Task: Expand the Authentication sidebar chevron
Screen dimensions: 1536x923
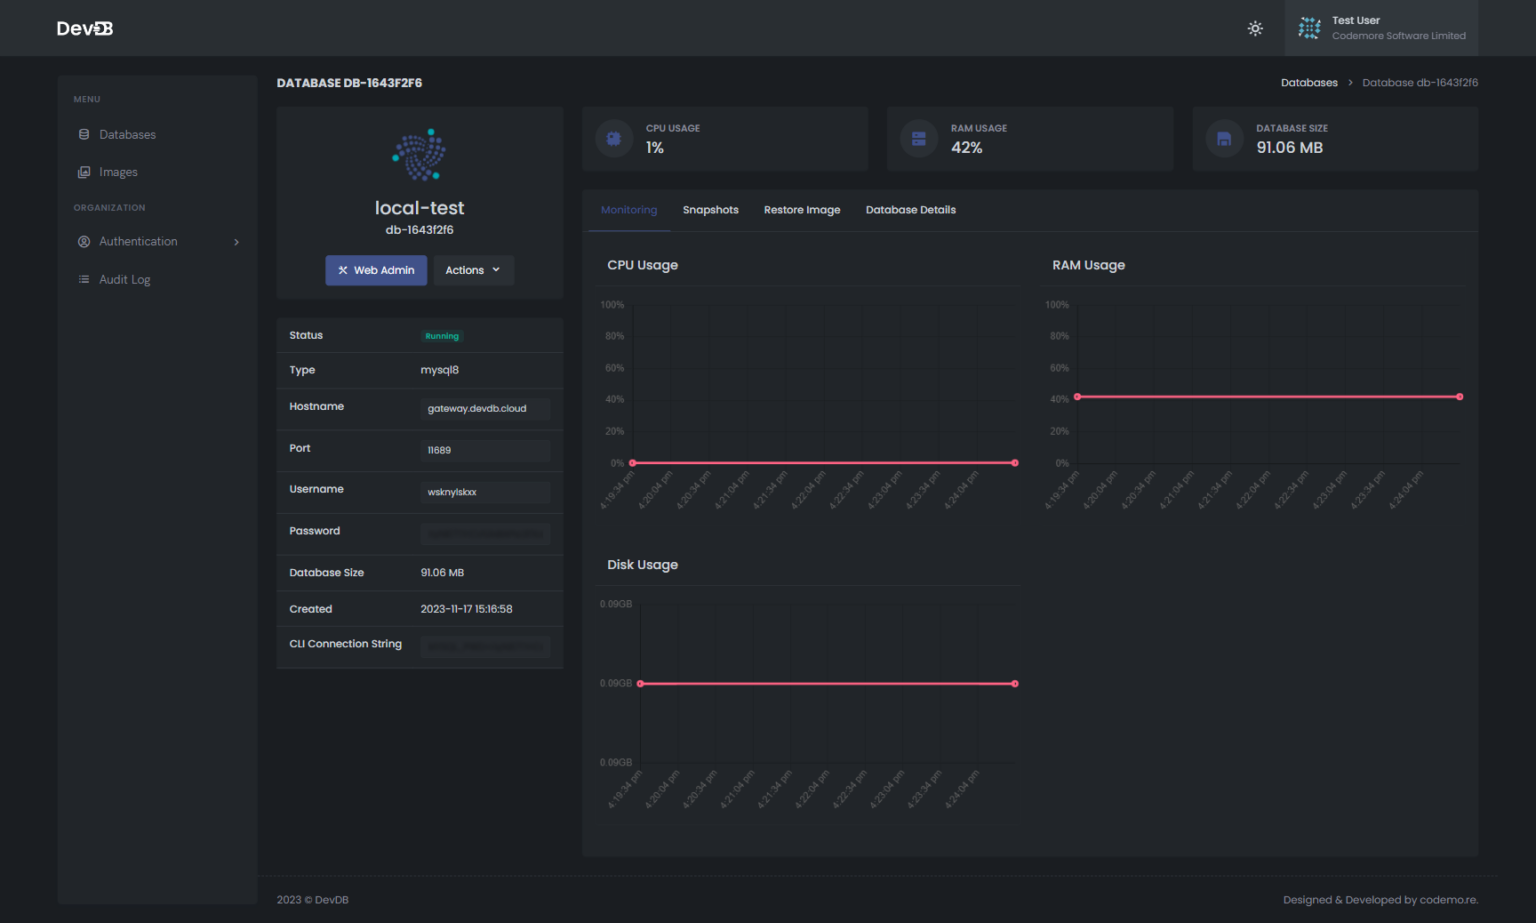Action: pos(236,241)
